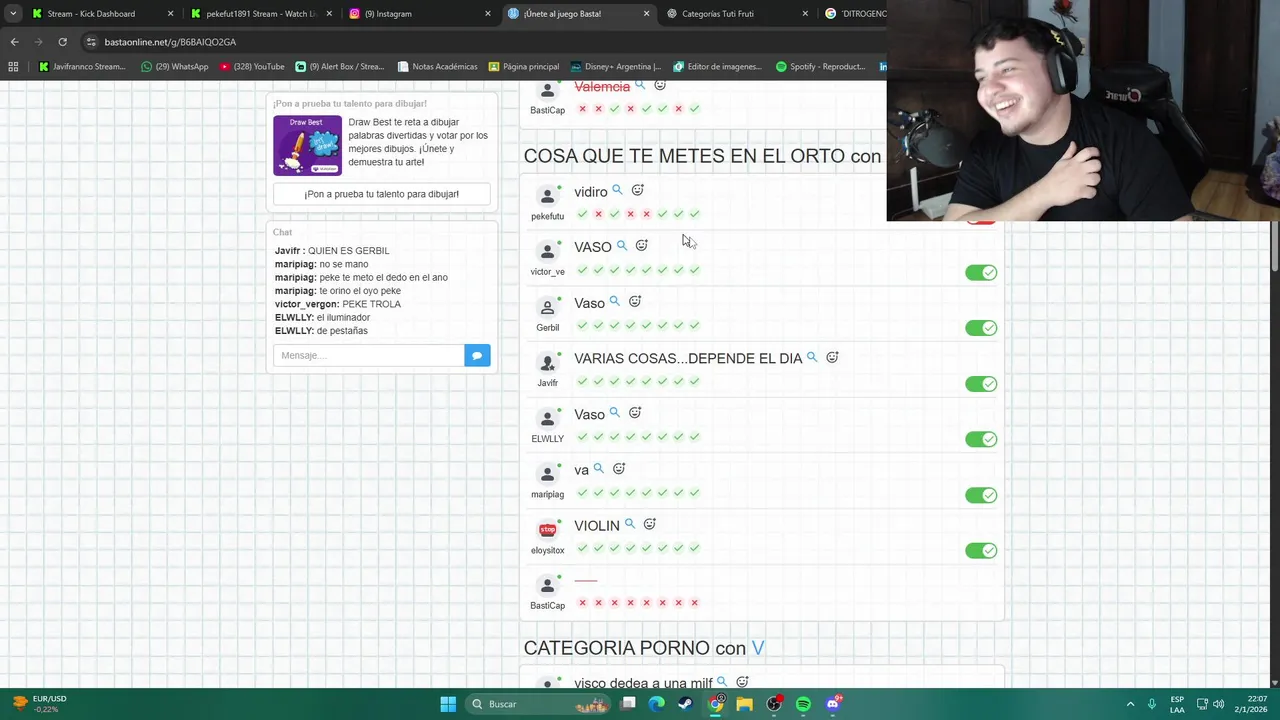Open Discord from the taskbar
This screenshot has width=1280, height=720.
coord(833,704)
